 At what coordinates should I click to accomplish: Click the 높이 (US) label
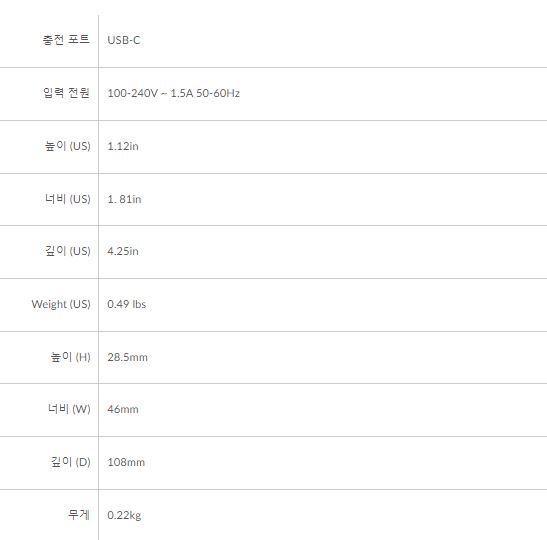coord(67,145)
